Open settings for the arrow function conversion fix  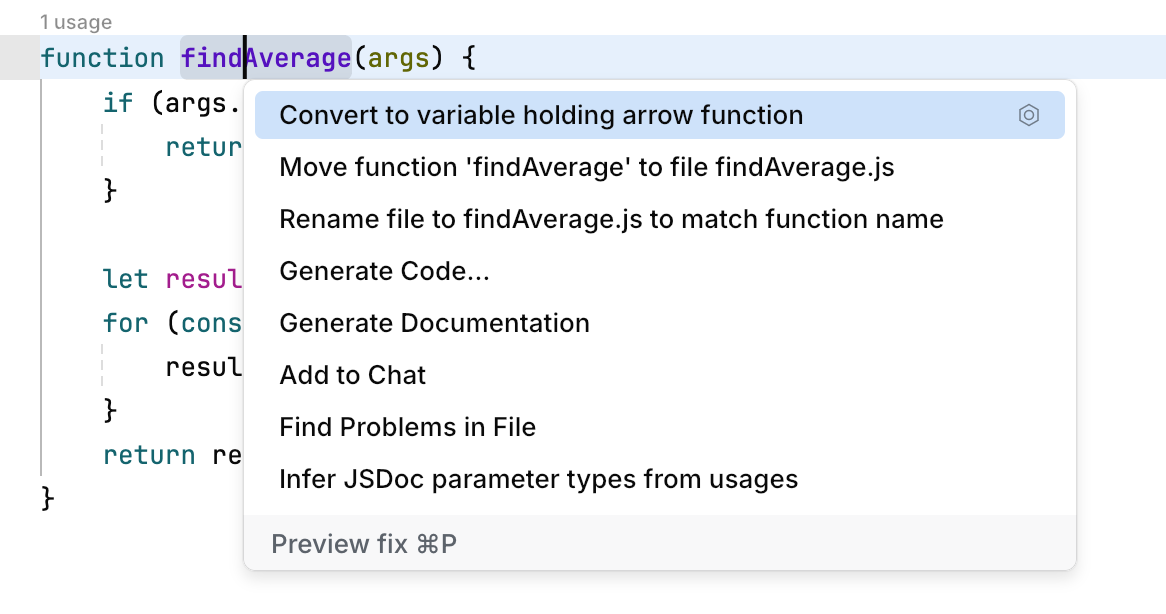[x=1028, y=115]
